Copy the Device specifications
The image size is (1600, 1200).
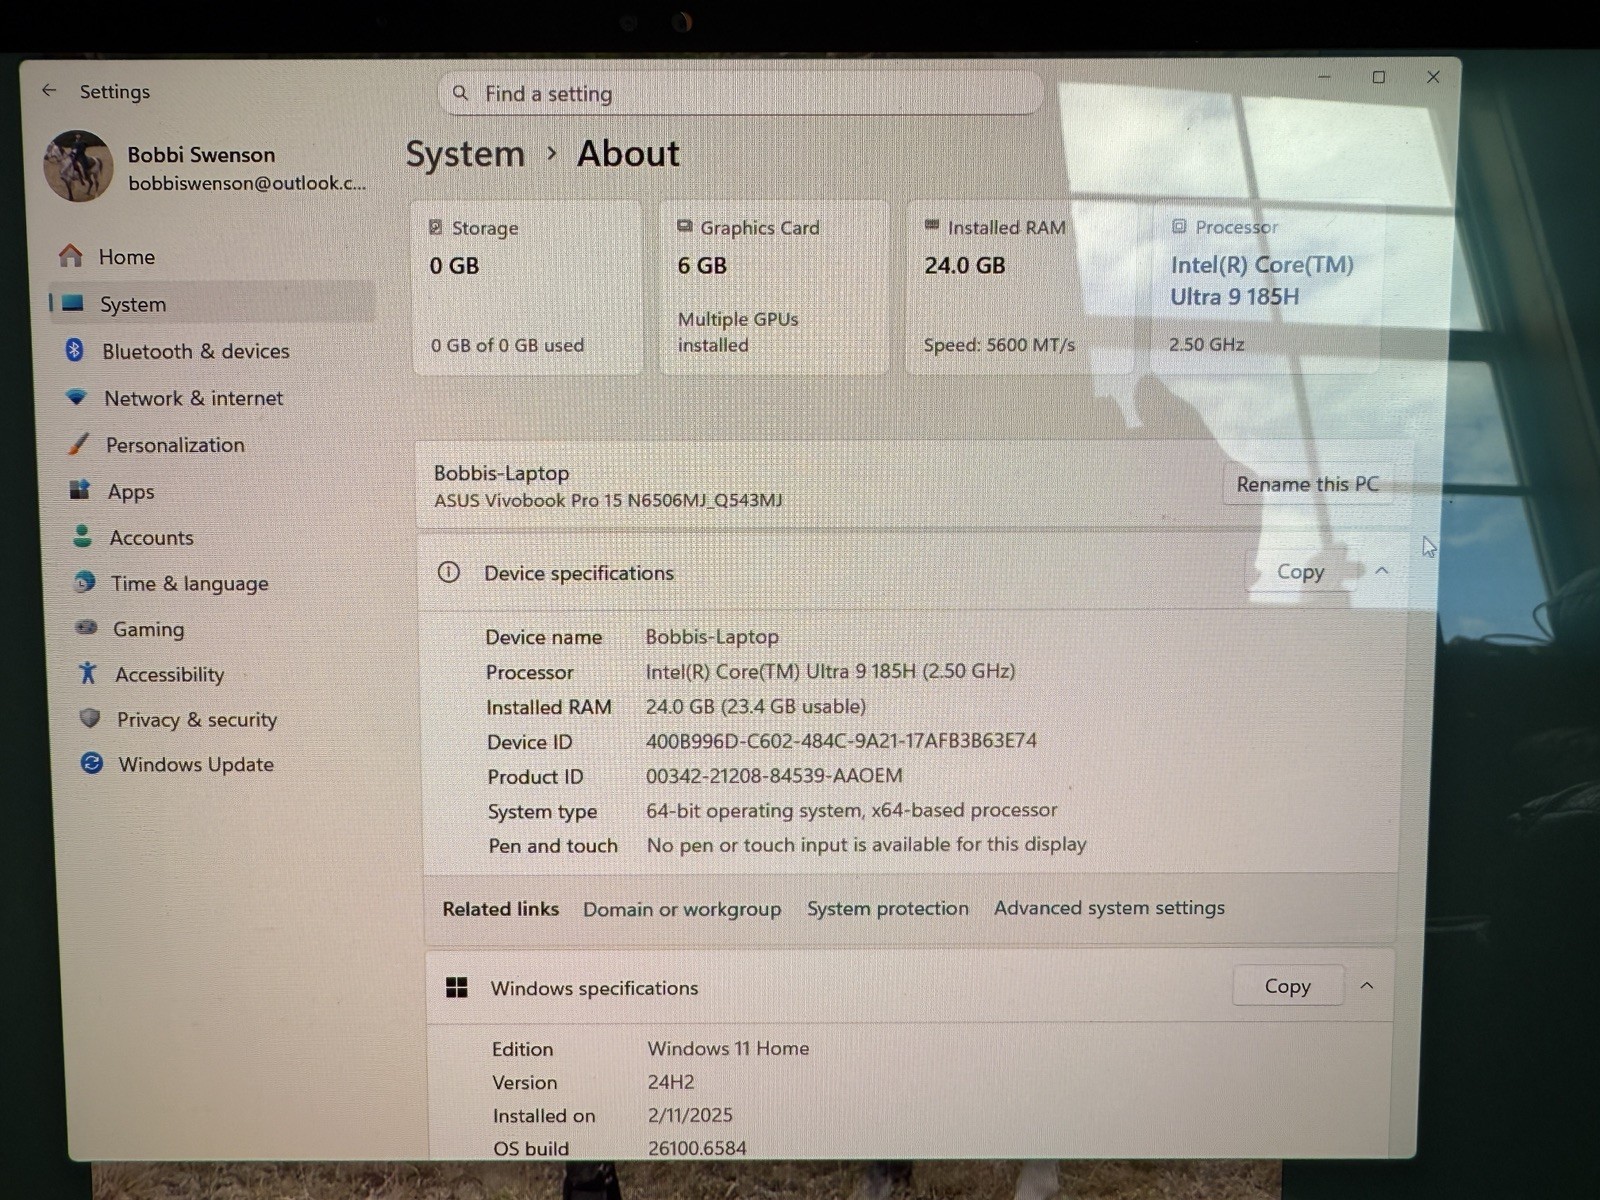[x=1300, y=571]
